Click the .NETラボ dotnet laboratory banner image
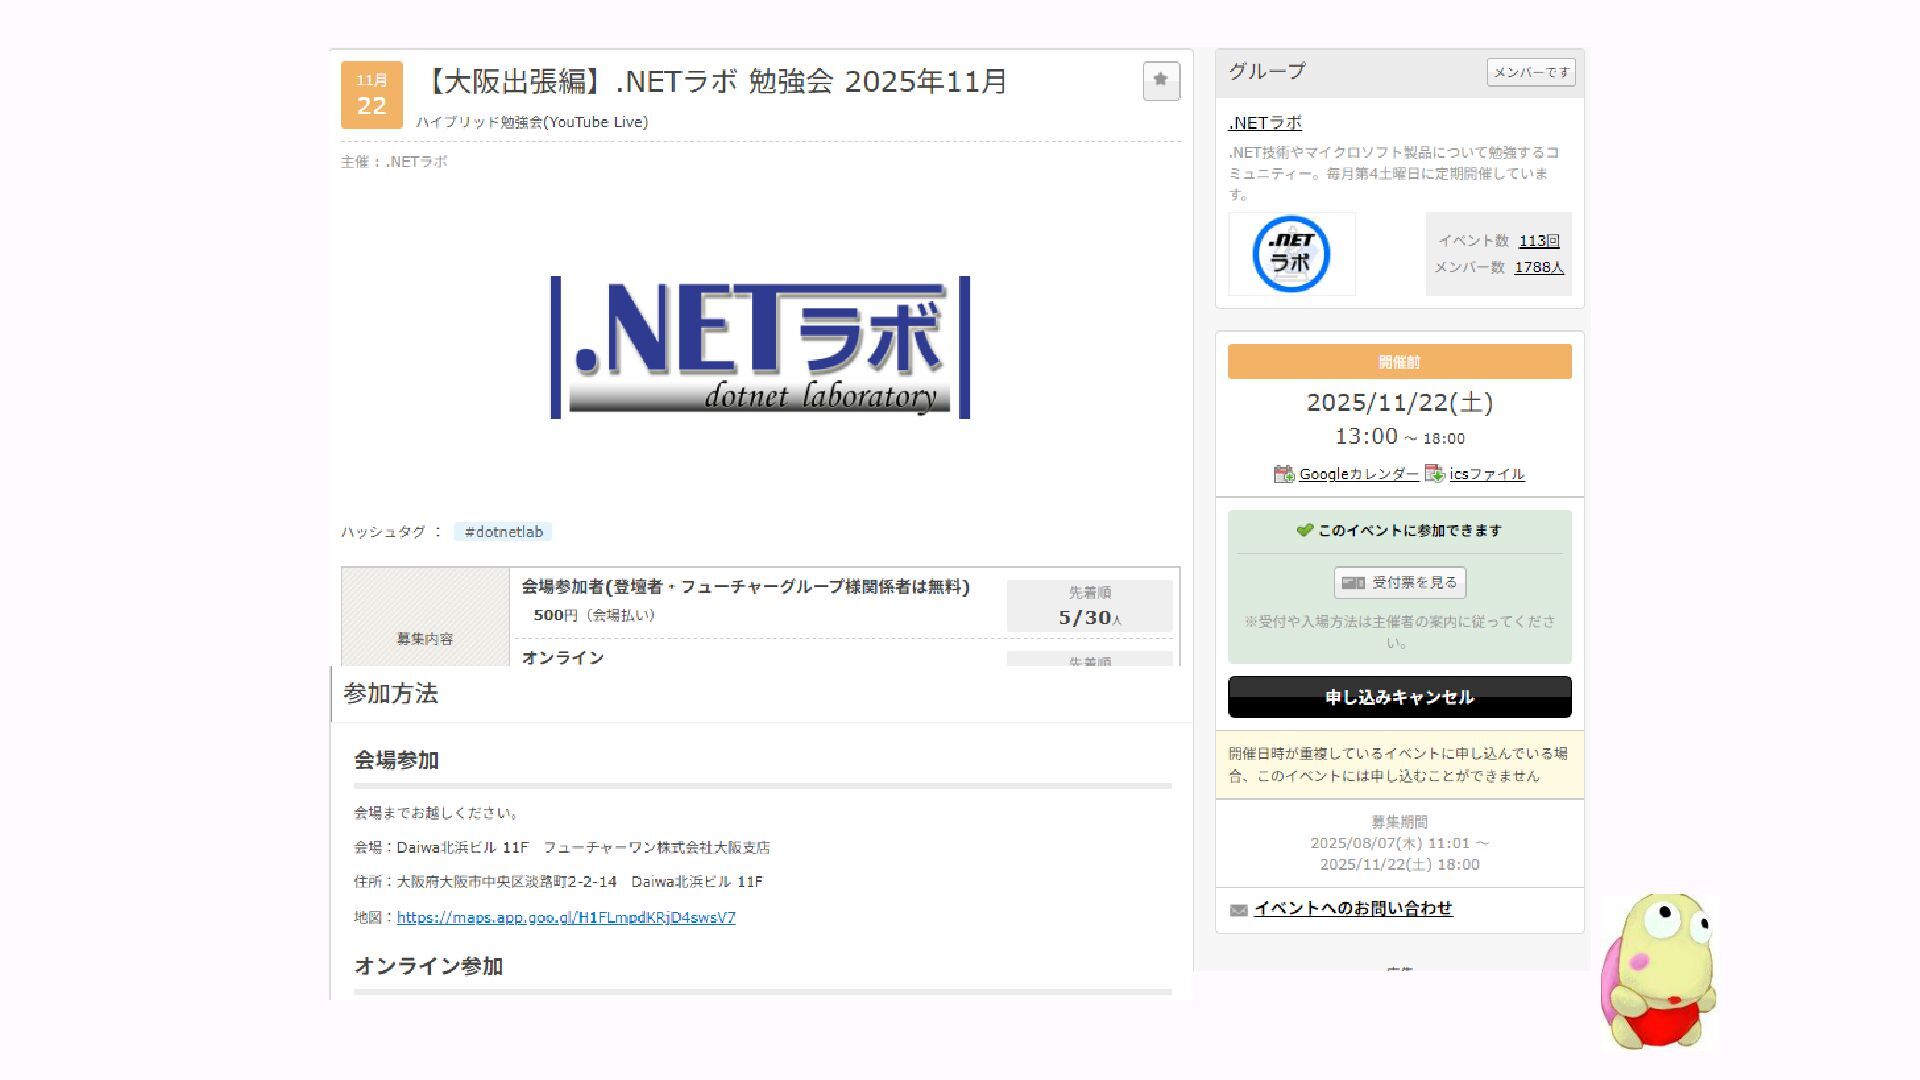 pos(760,347)
